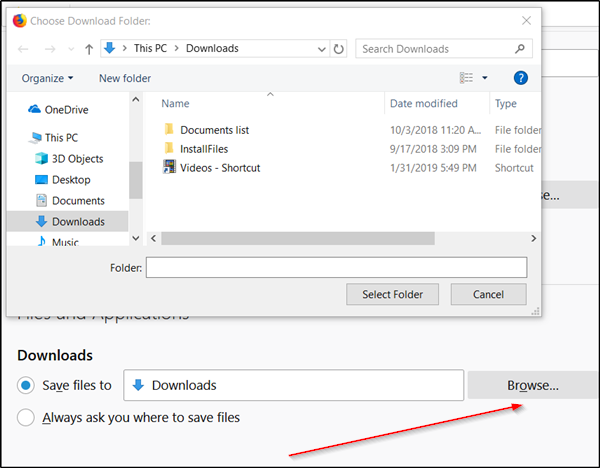Image resolution: width=600 pixels, height=468 pixels.
Task: Open the Organize dropdown menu
Action: pos(46,78)
